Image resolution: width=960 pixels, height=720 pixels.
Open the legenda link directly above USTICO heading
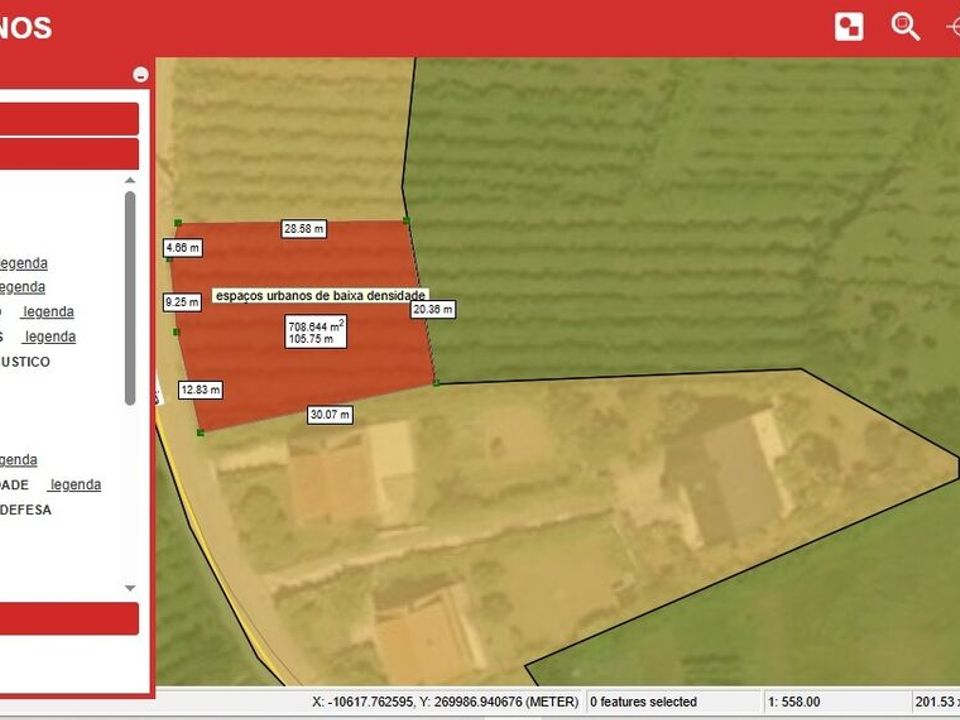pyautogui.click(x=50, y=337)
